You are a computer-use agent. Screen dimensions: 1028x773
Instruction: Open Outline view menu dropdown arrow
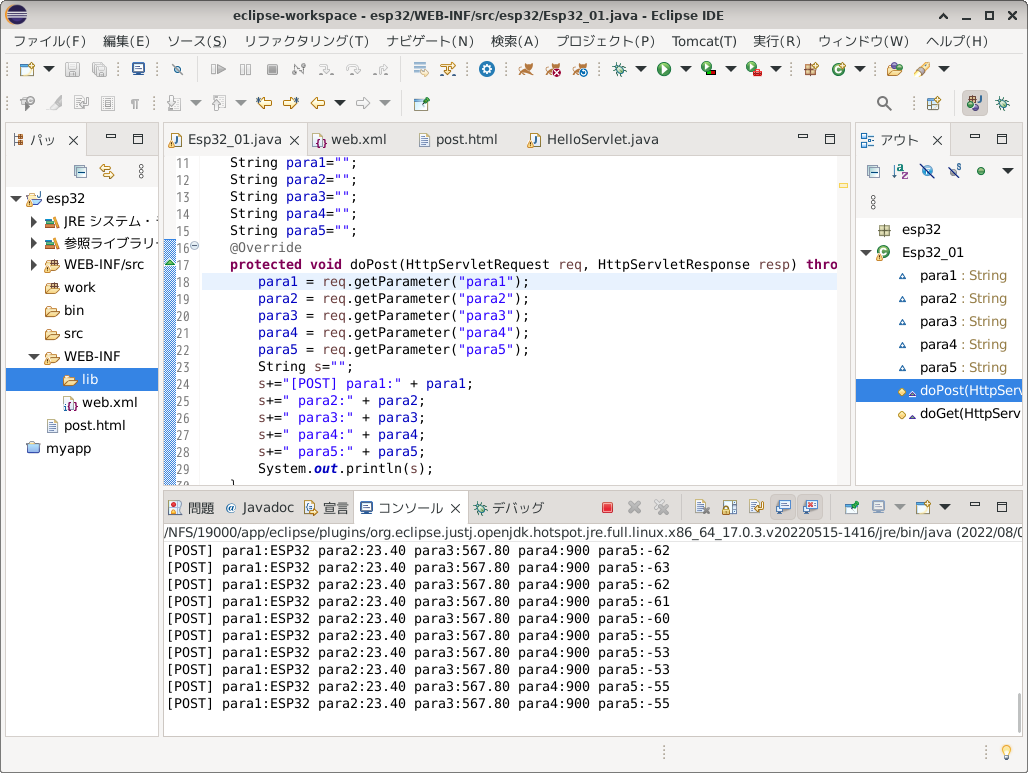coord(1008,171)
